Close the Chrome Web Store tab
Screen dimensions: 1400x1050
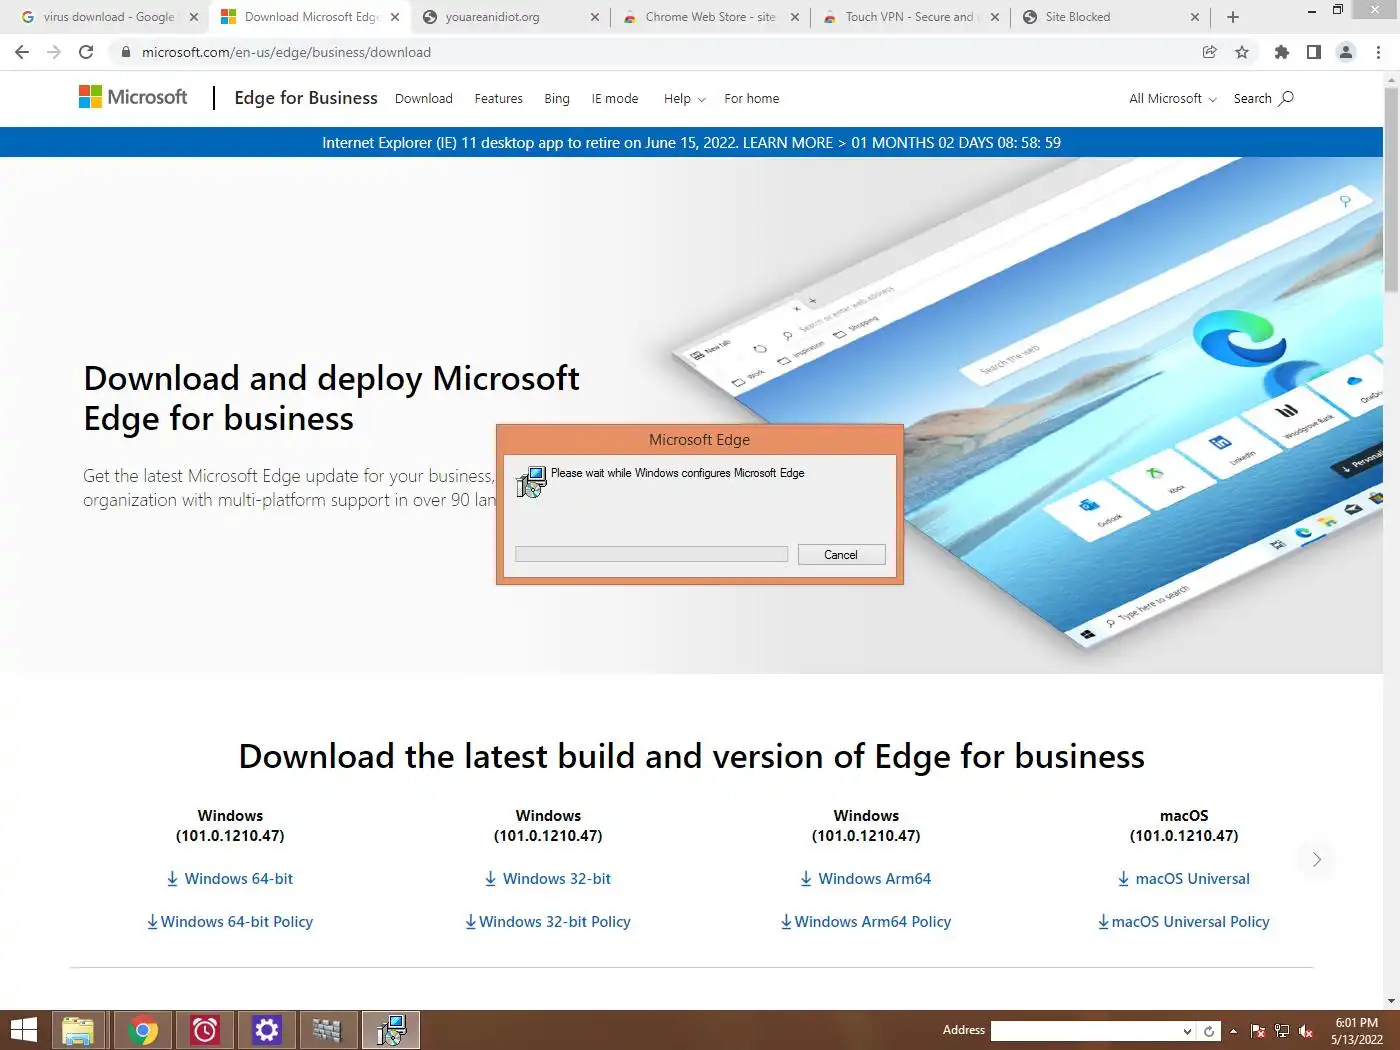tap(795, 17)
